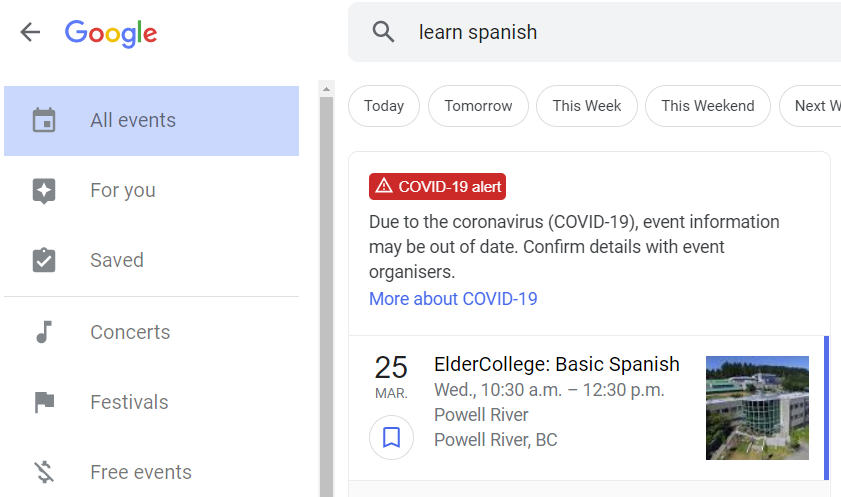Toggle bookmark to save ElderCollege event
The width and height of the screenshot is (841, 497).
tap(392, 437)
